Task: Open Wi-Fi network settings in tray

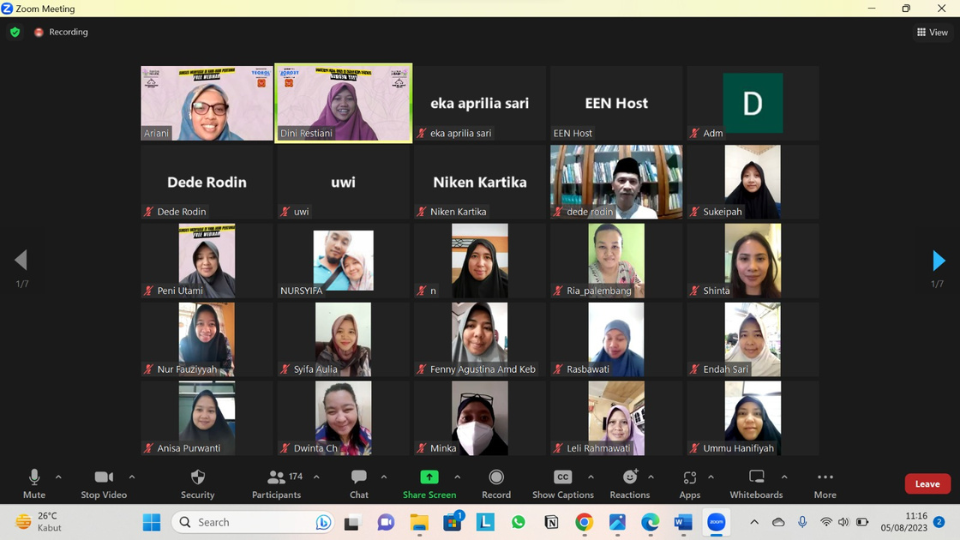Action: [826, 522]
